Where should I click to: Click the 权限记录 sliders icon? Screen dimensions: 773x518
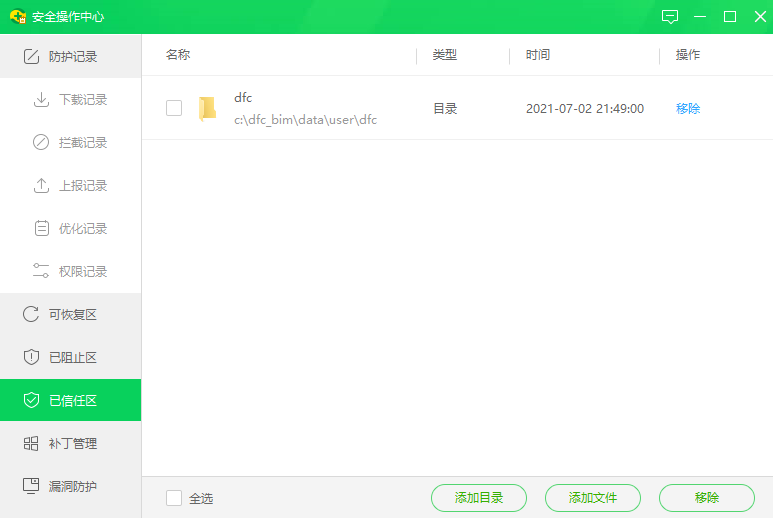pyautogui.click(x=41, y=271)
